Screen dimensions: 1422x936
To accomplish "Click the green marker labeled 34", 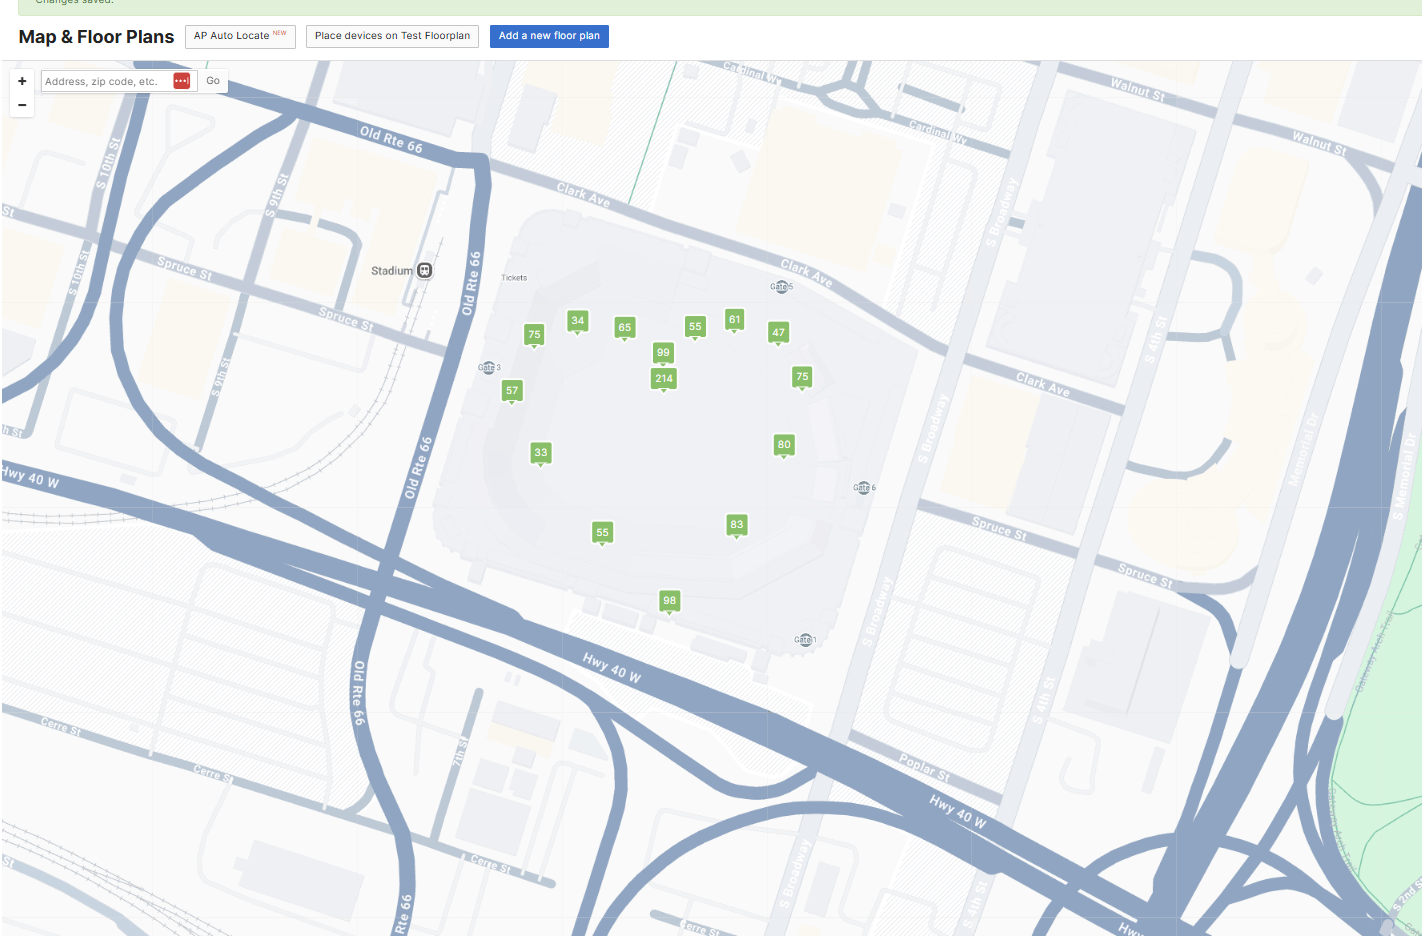I will [x=577, y=320].
